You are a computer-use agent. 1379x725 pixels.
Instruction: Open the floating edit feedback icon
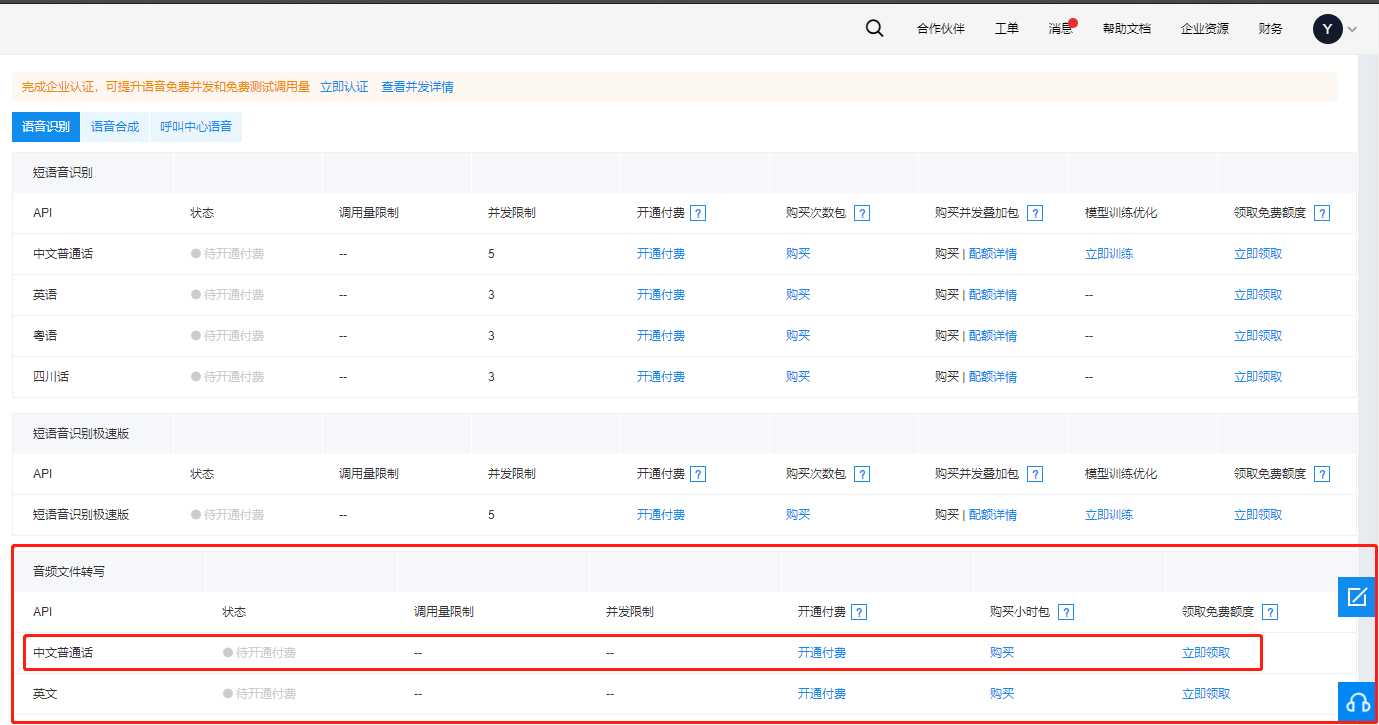[1357, 597]
